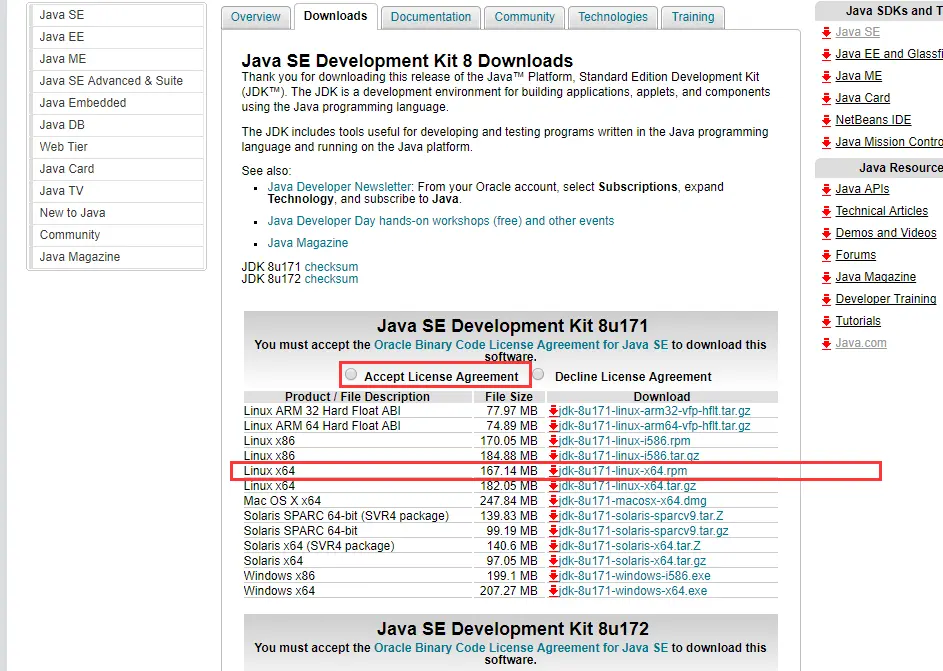Image resolution: width=943 pixels, height=671 pixels.
Task: Click download arrow icon for jdk-8u171-linux-arm64-vfp-hflt.tar.gz
Action: click(x=554, y=426)
